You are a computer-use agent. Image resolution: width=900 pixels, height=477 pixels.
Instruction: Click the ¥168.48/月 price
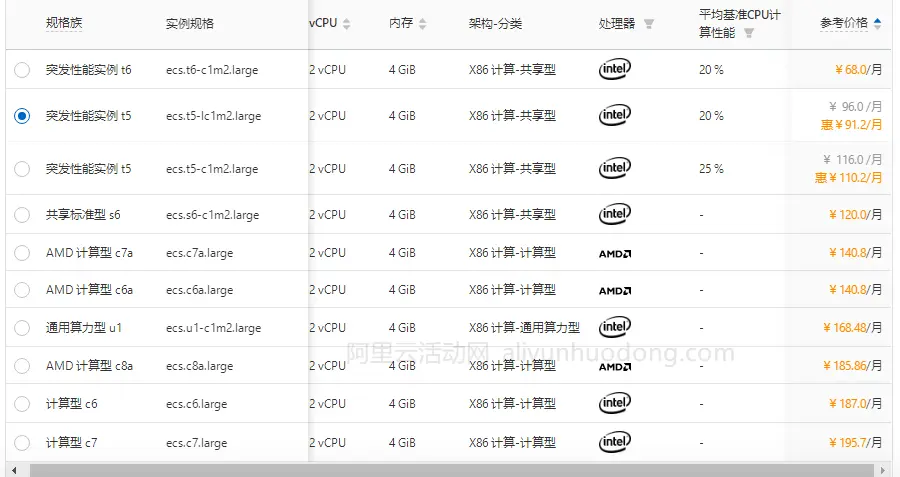[852, 327]
